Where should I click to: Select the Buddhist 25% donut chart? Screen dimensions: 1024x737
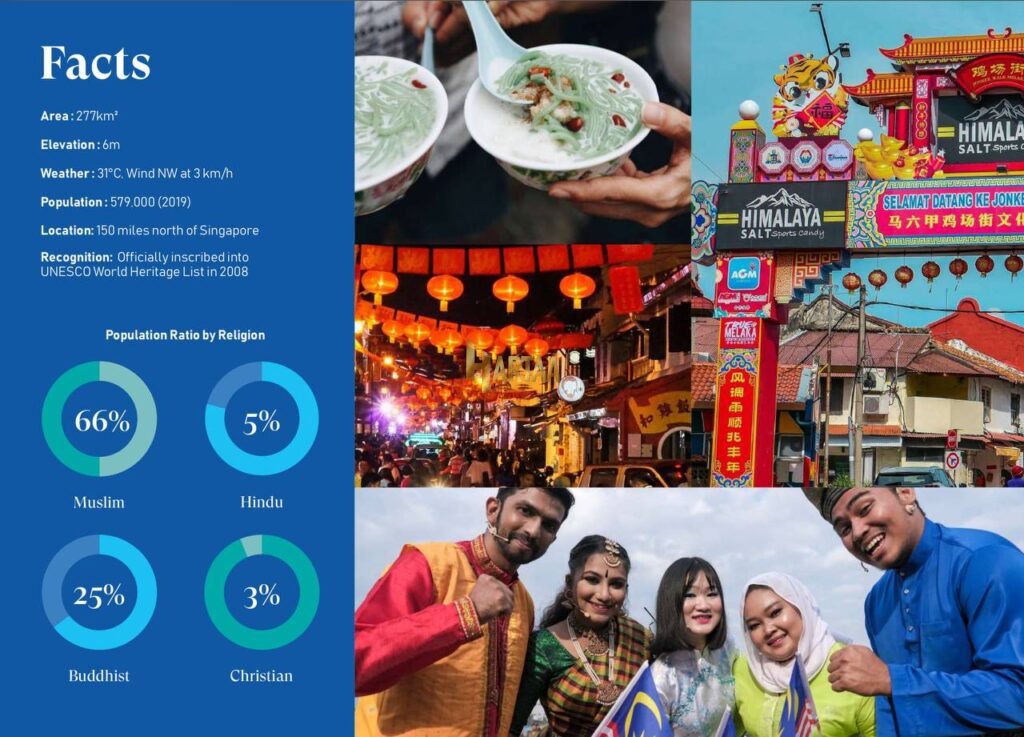(x=99, y=593)
